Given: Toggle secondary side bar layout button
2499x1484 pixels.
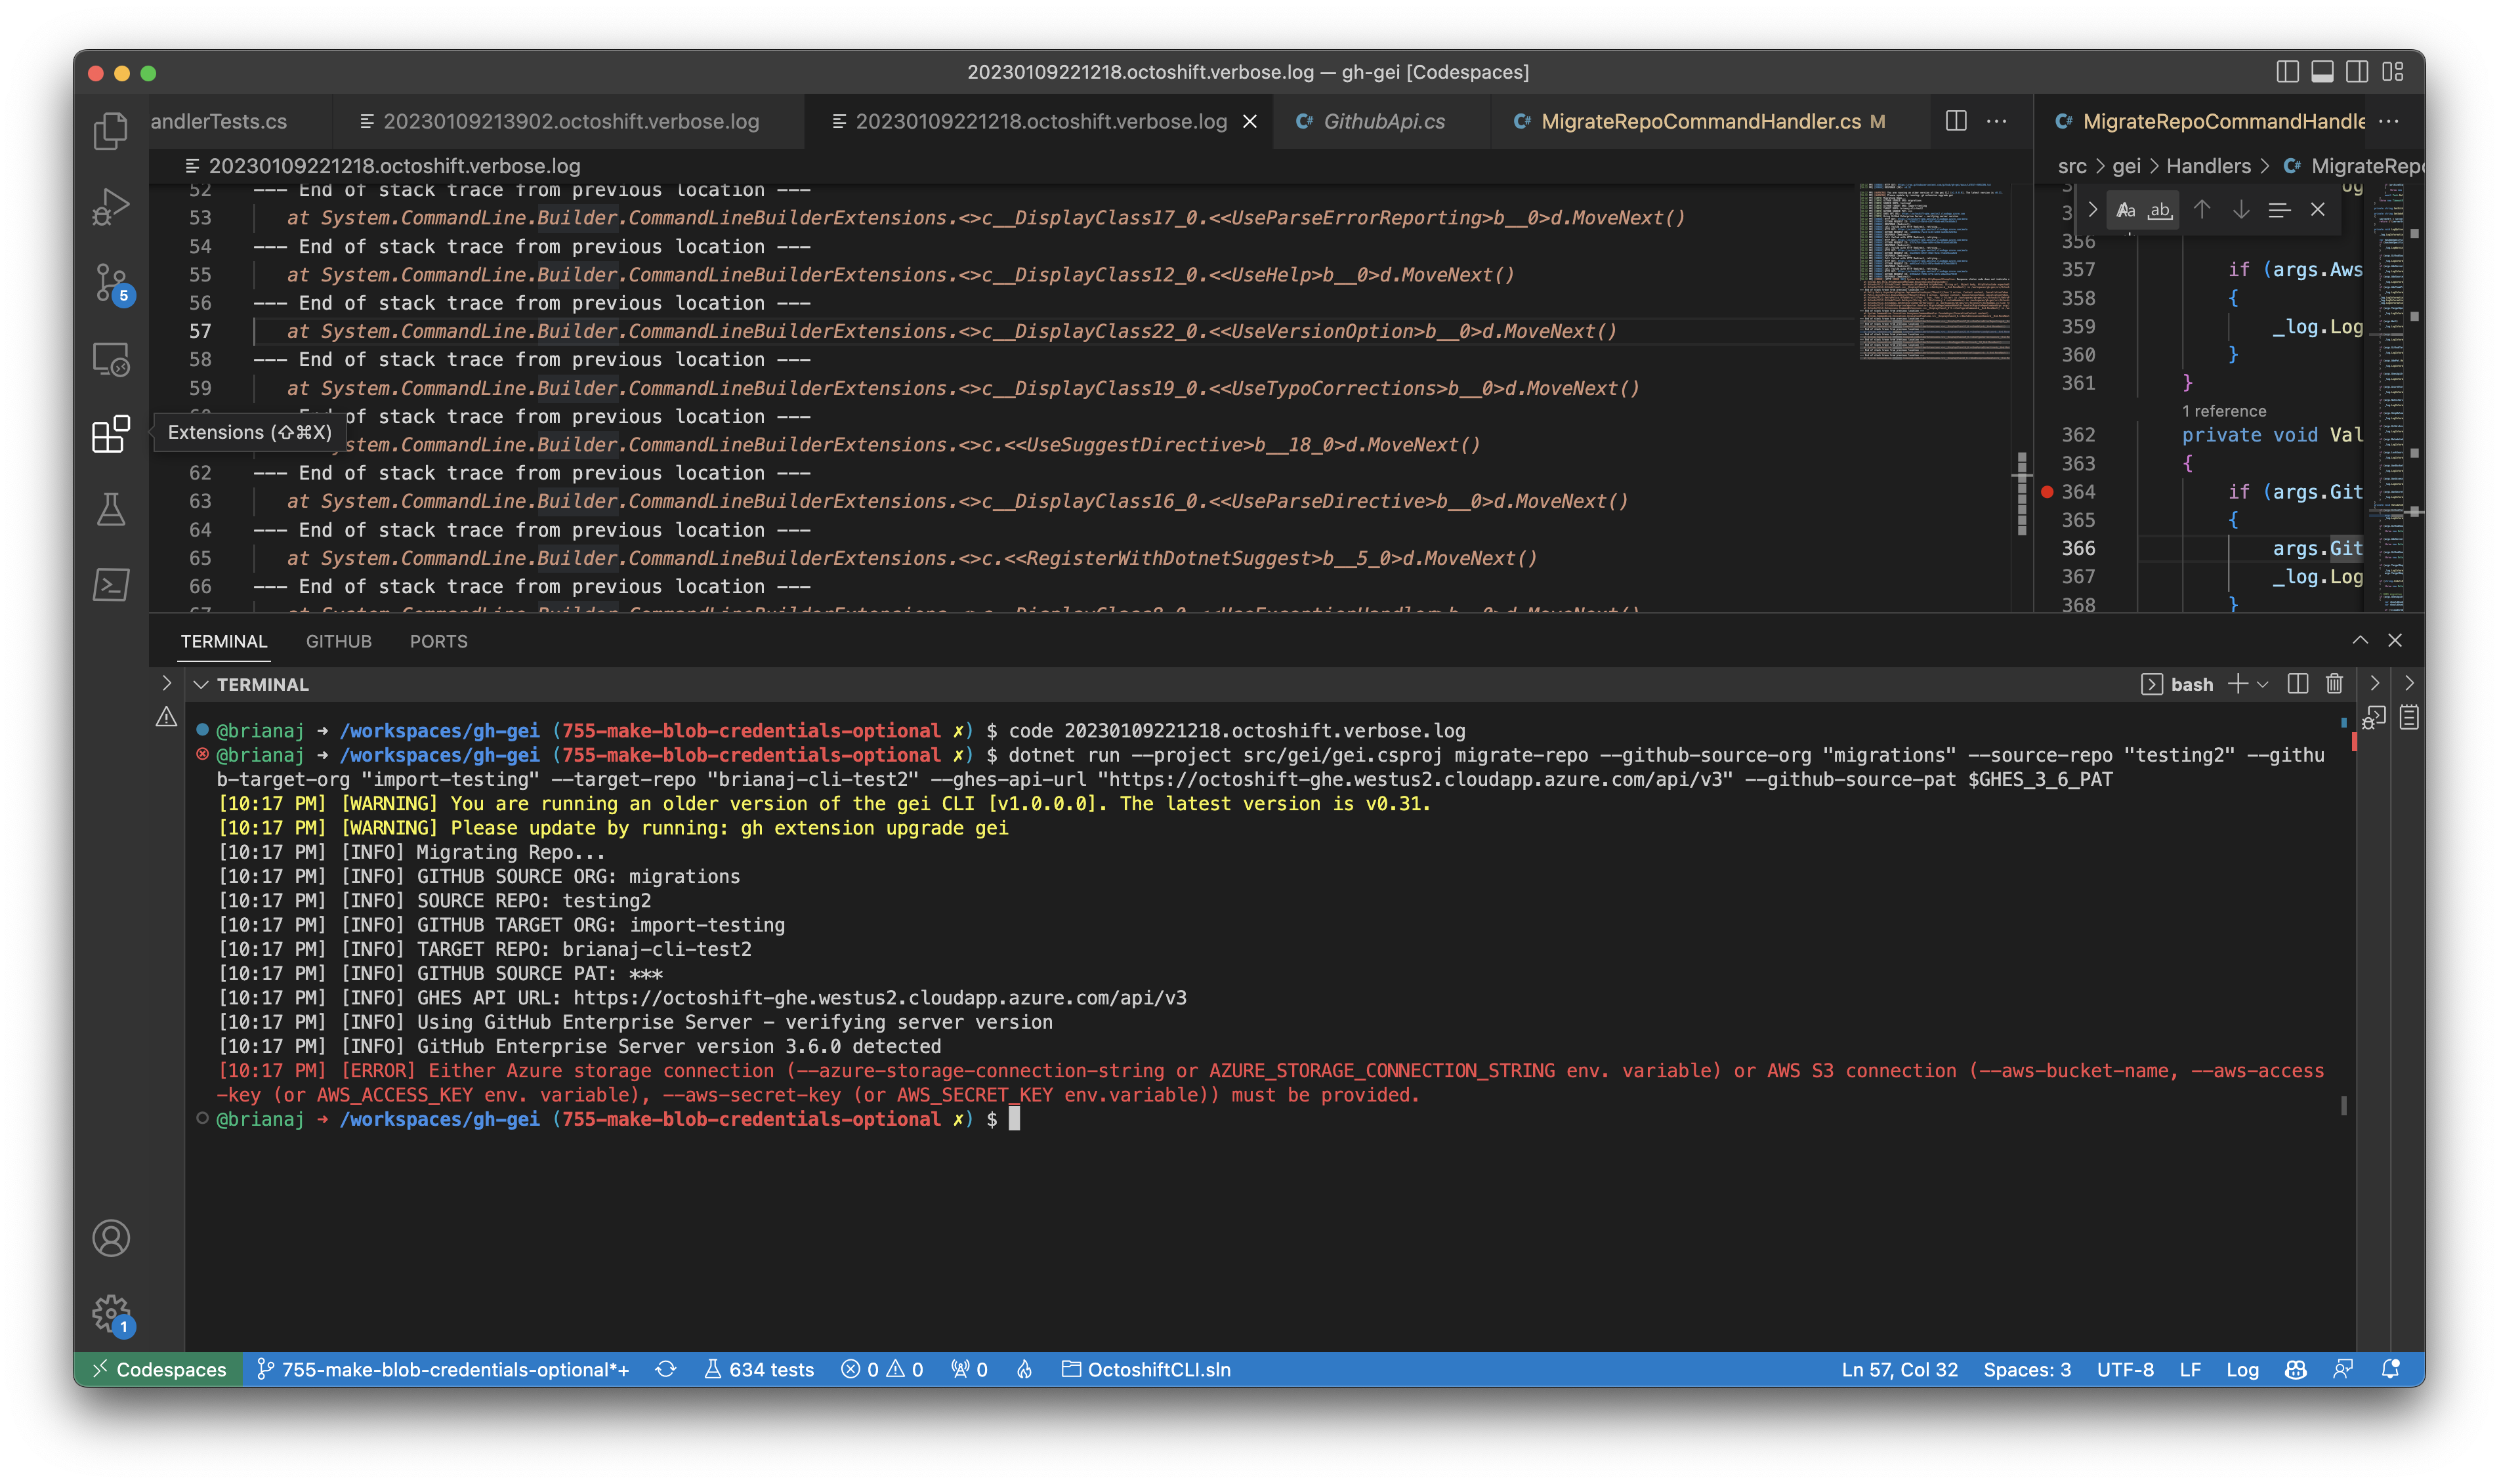Looking at the screenshot, I should (2357, 72).
